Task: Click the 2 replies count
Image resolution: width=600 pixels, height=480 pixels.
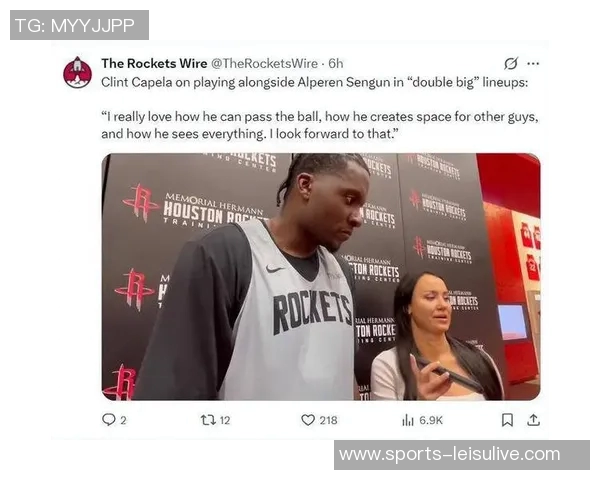Action: [x=123, y=421]
